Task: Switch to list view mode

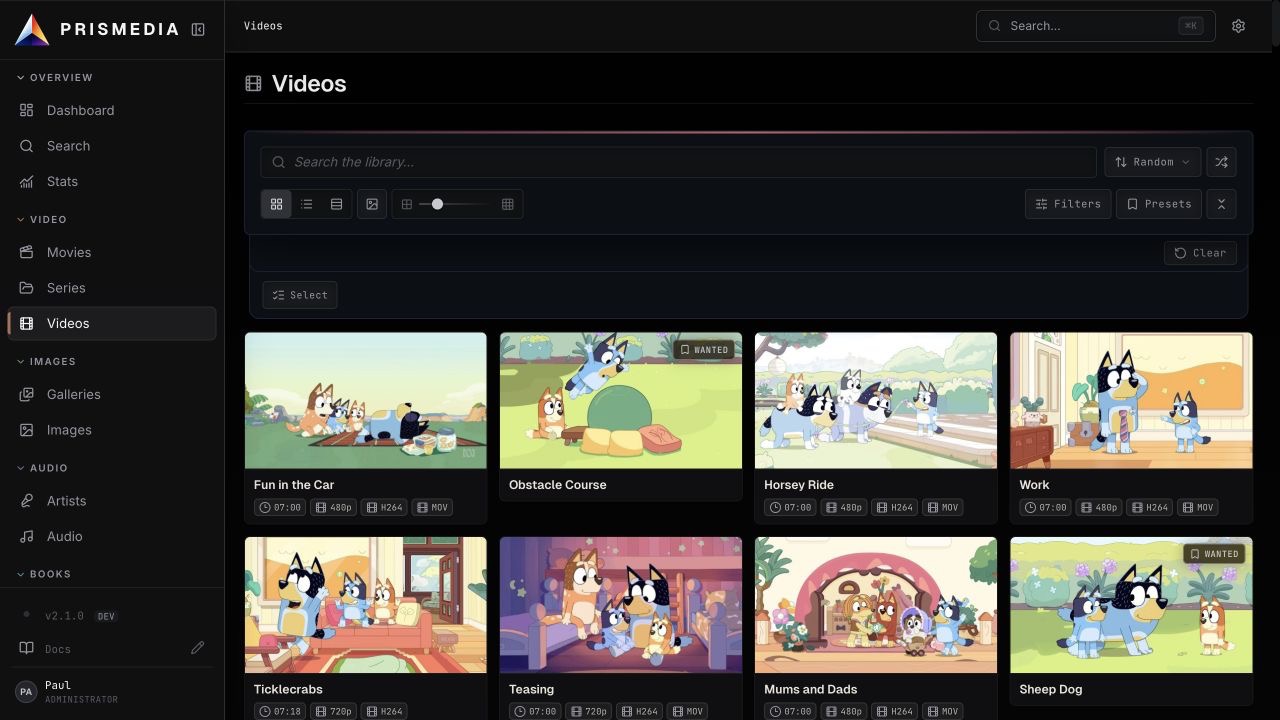Action: click(x=307, y=204)
